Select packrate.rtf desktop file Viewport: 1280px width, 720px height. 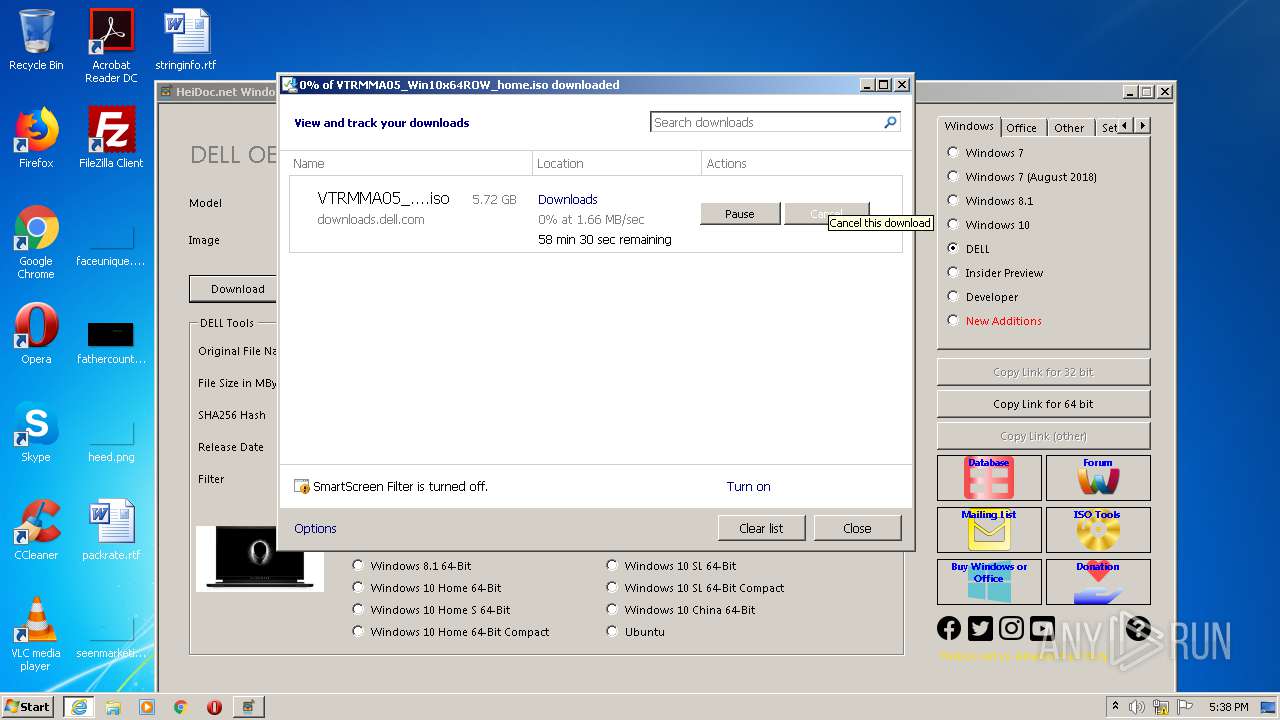point(111,530)
